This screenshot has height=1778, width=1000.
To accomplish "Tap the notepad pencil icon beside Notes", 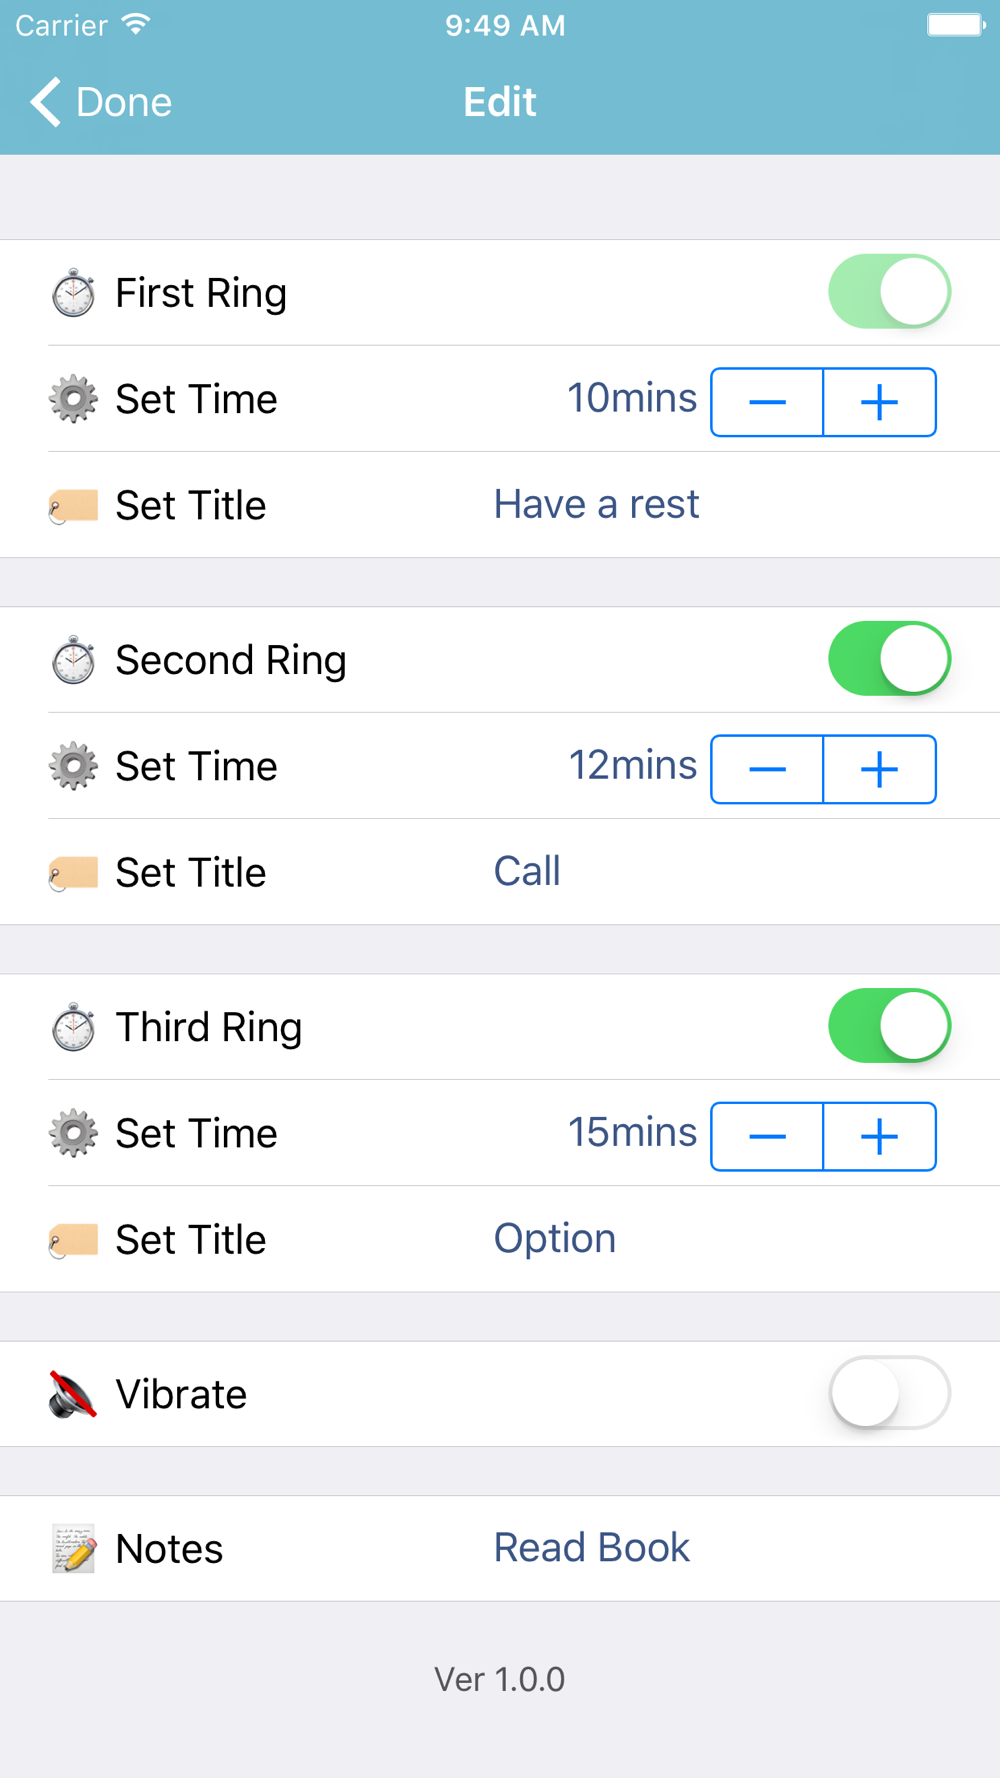I will click(x=73, y=1549).
